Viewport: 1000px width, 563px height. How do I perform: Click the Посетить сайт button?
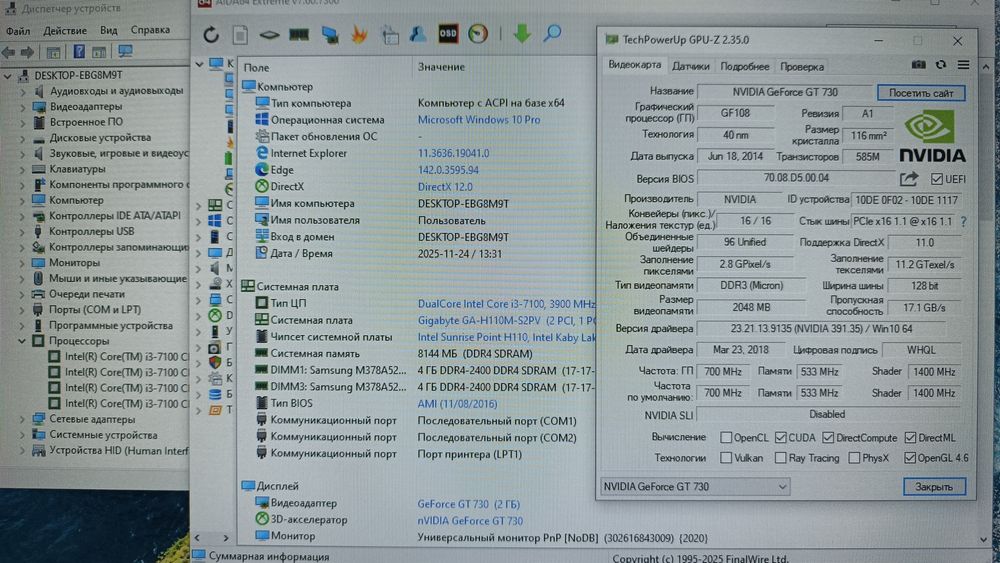click(x=921, y=92)
